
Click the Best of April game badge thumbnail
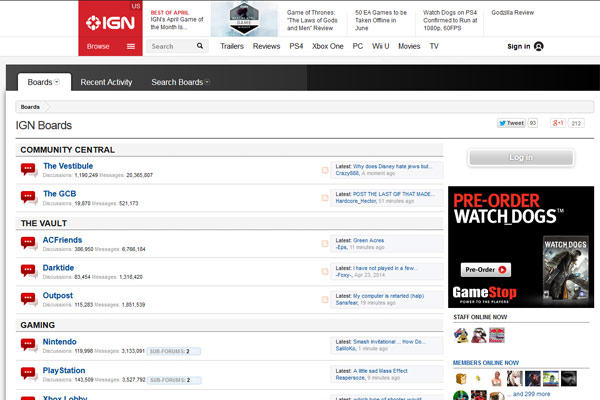click(x=244, y=19)
